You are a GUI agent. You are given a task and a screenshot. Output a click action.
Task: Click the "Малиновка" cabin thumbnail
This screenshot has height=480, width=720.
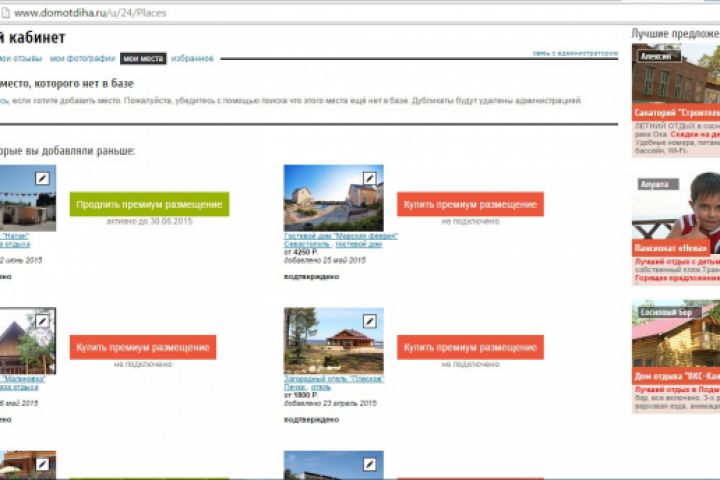click(x=28, y=341)
